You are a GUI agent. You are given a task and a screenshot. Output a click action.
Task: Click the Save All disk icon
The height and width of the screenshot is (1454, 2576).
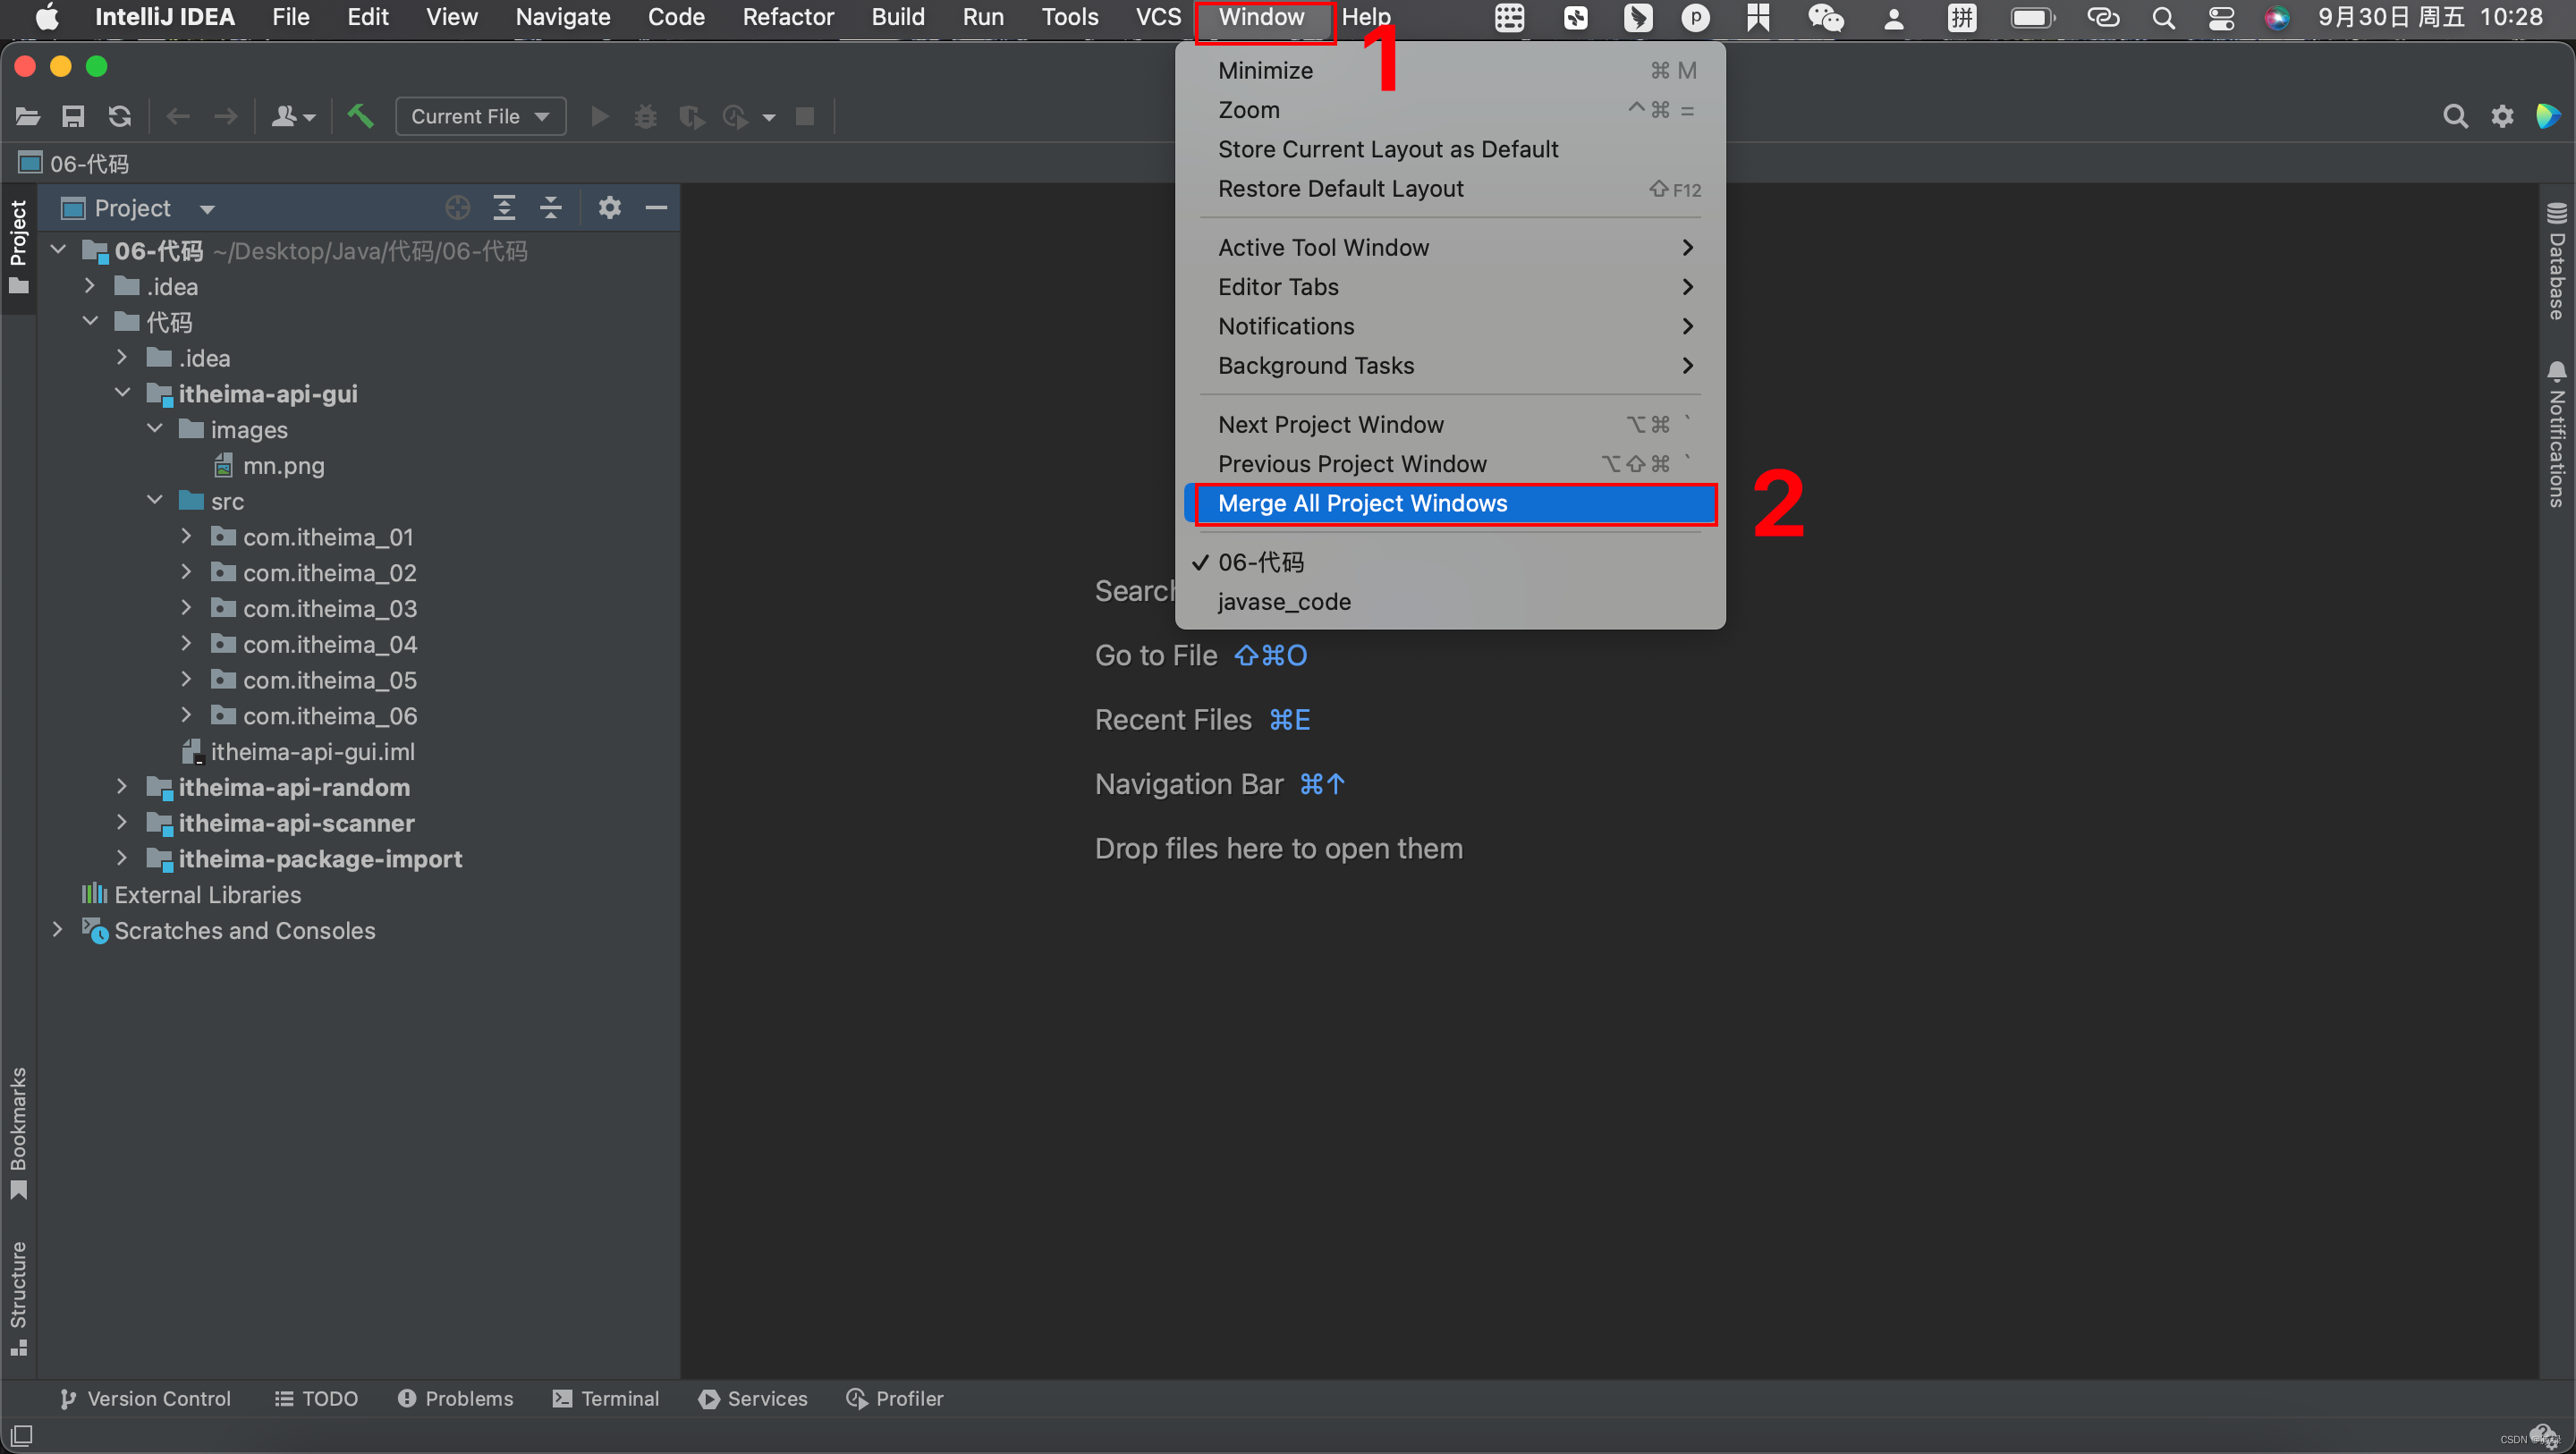[x=73, y=116]
